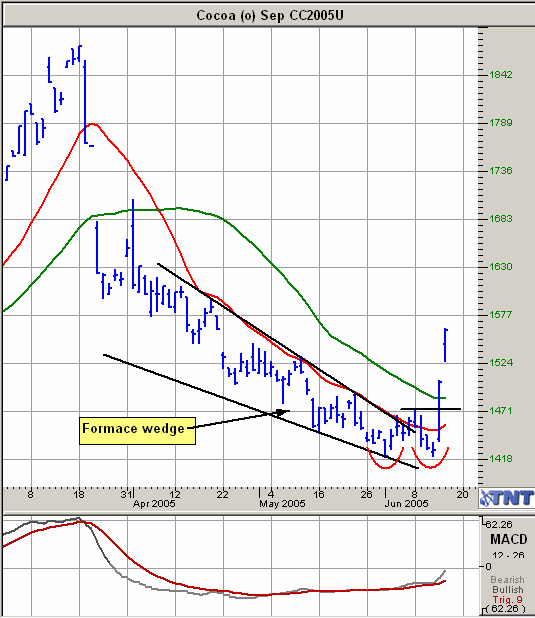Click the 1418 price axis label

(501, 459)
